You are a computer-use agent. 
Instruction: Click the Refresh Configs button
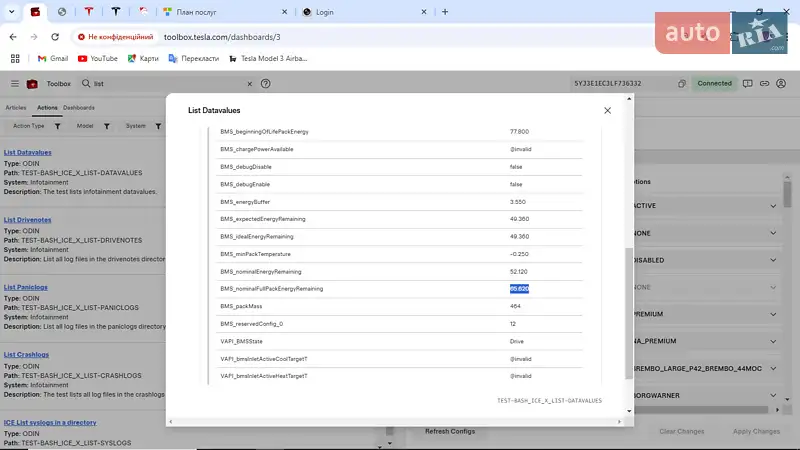[x=450, y=431]
